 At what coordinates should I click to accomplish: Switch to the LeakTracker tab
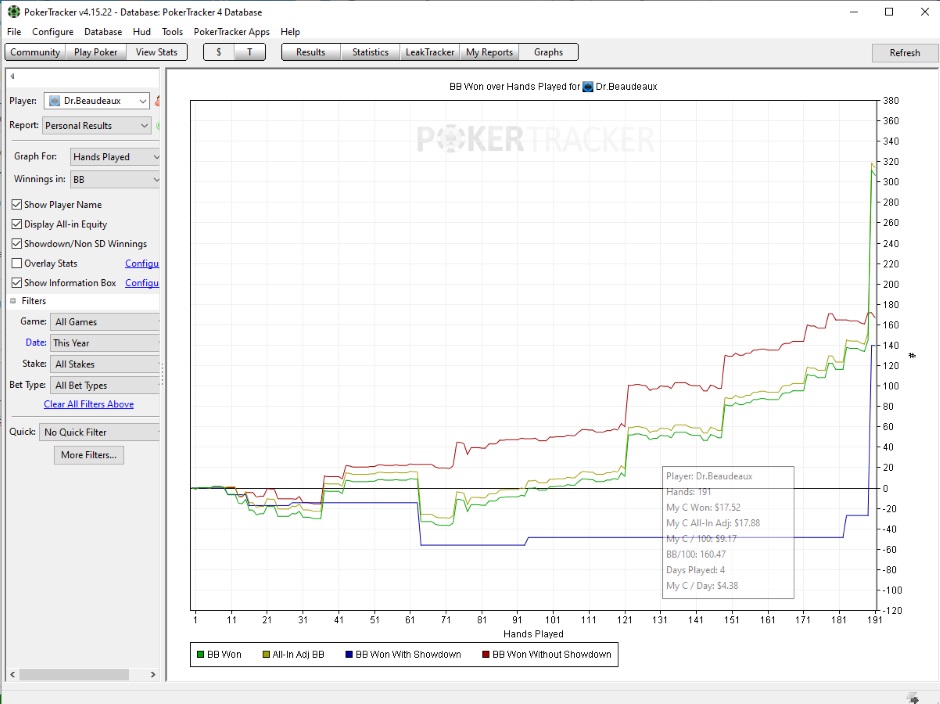430,52
